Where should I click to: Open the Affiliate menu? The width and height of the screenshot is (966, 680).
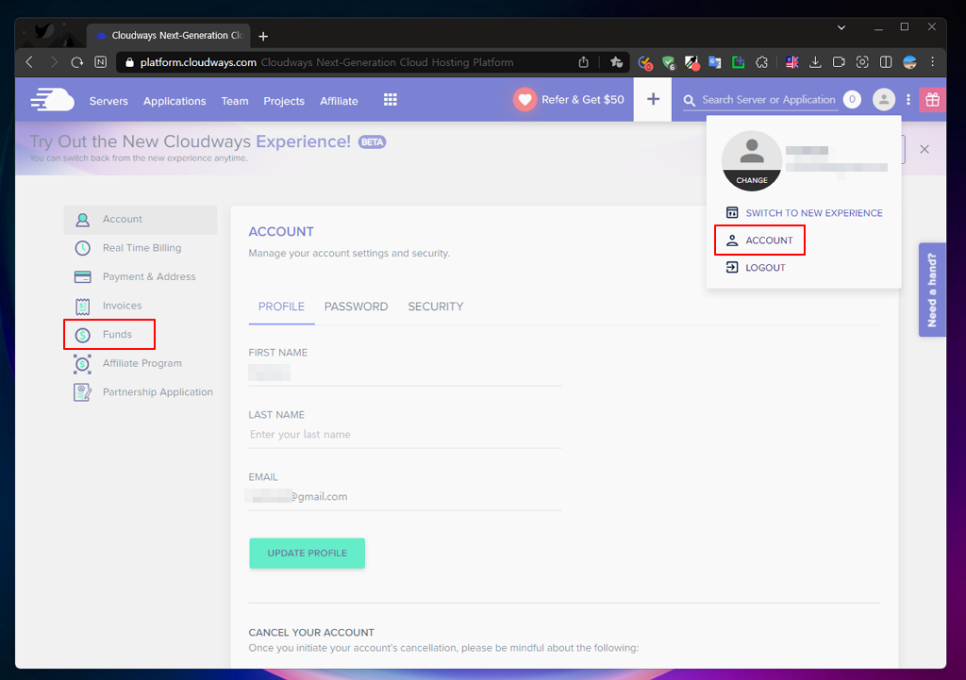click(339, 101)
